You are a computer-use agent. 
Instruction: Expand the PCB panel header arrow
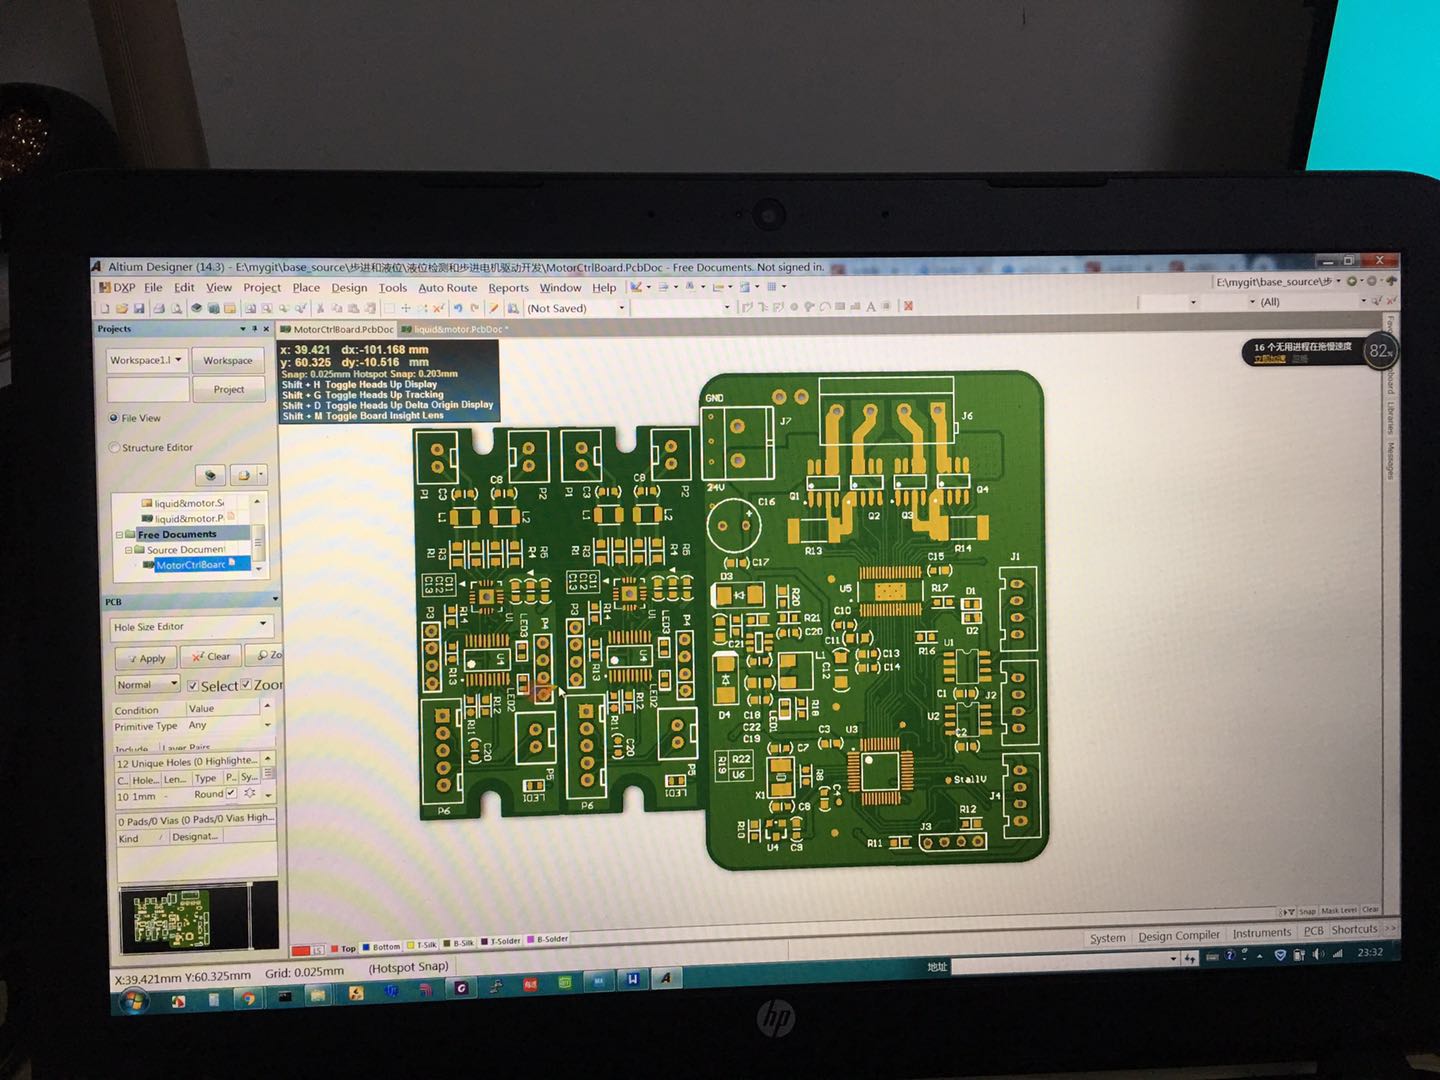tap(275, 600)
